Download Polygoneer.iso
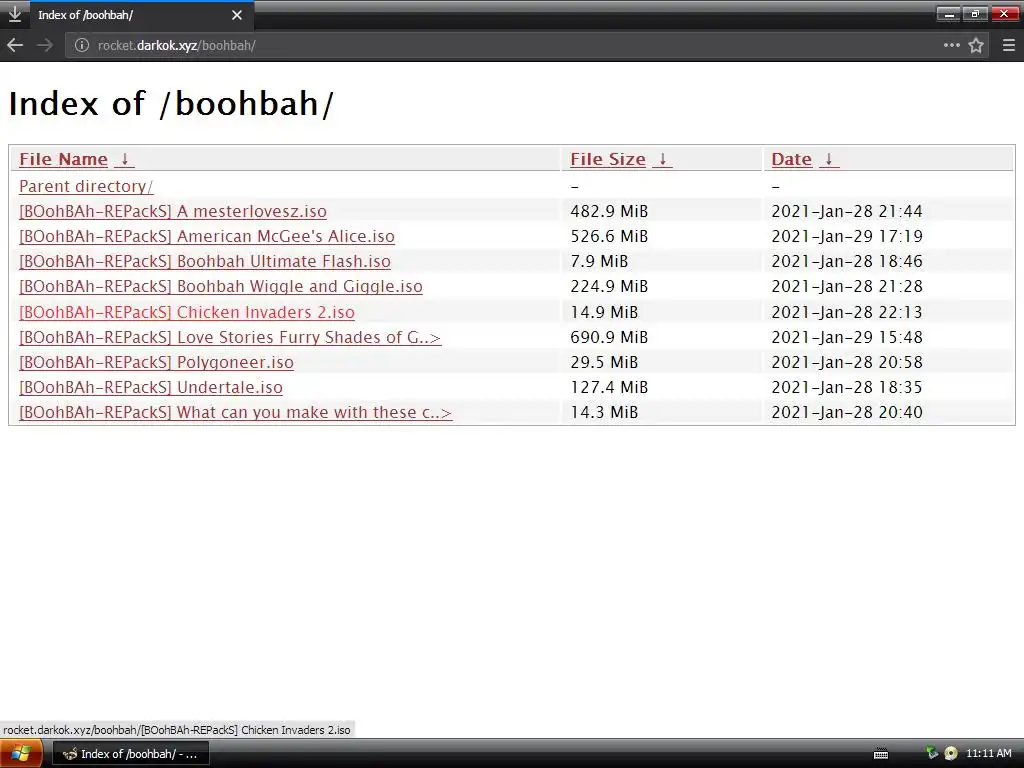Screen dimensions: 1024x768 (157, 362)
